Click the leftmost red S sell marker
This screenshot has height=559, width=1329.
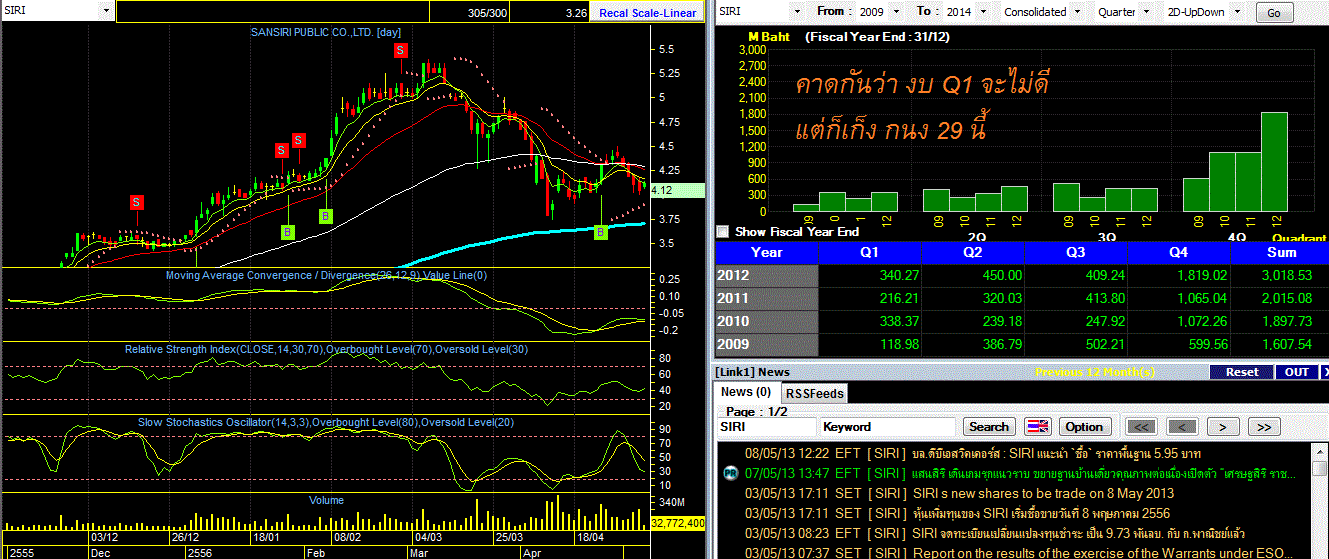pos(136,202)
